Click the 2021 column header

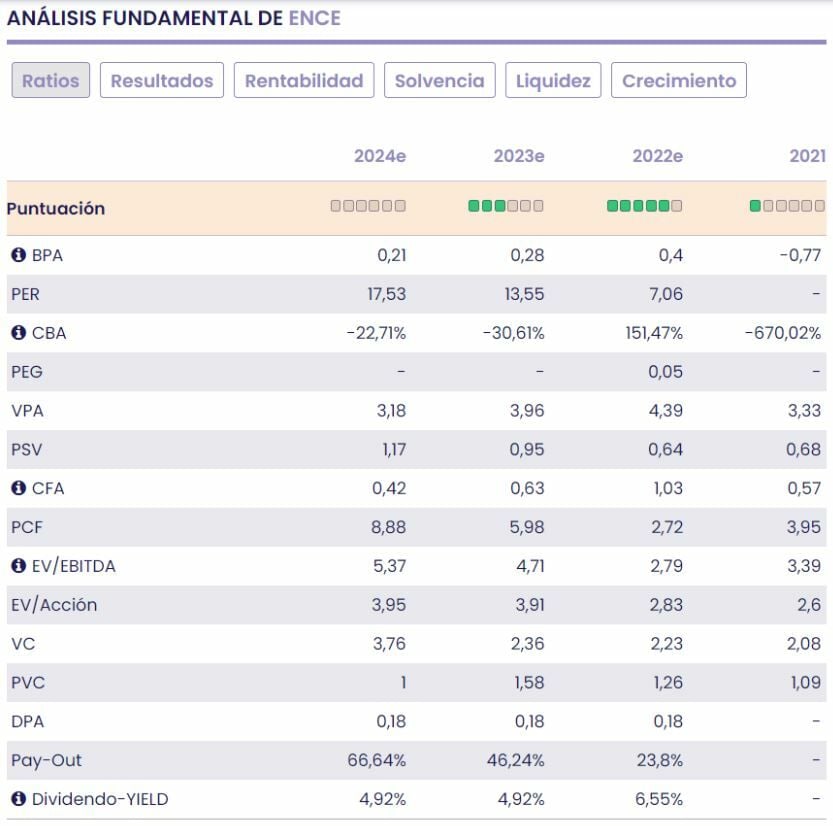point(807,156)
